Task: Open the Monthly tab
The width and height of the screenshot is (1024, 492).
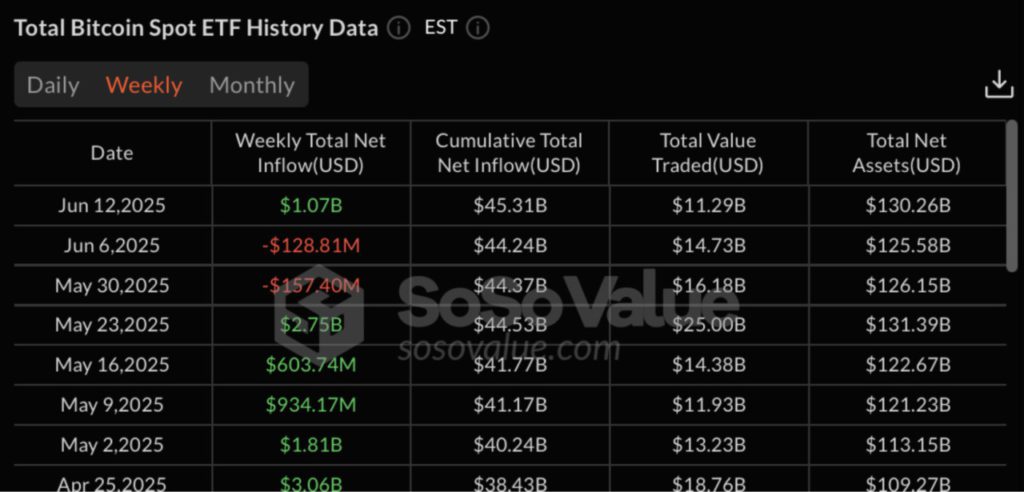Action: coord(252,85)
